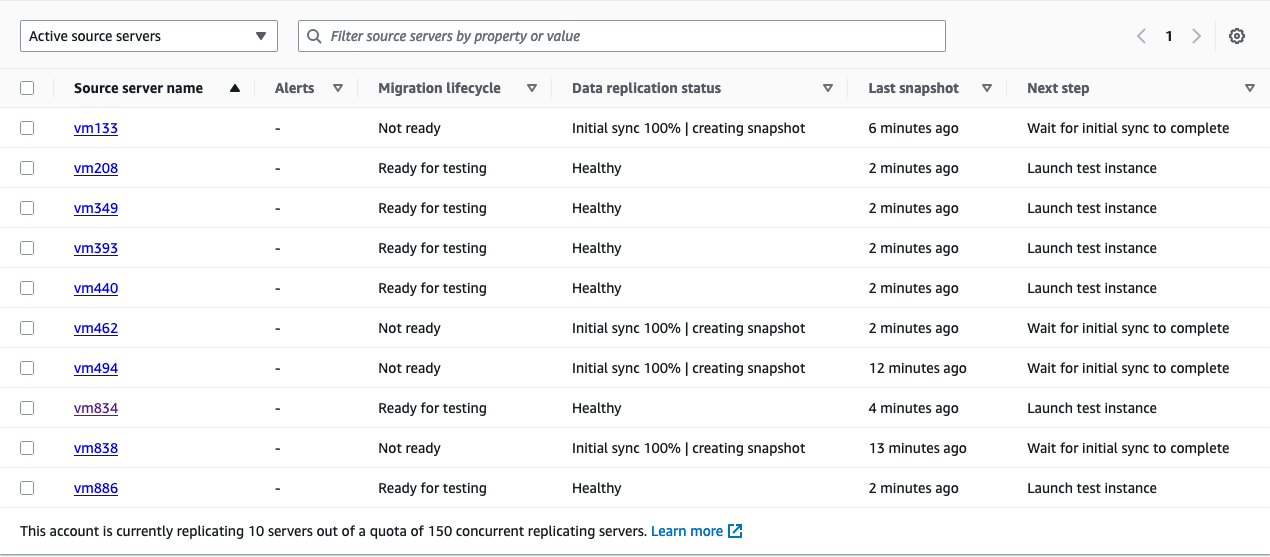1270x557 pixels.
Task: Tick the checkbox for vm440
Action: 27,288
